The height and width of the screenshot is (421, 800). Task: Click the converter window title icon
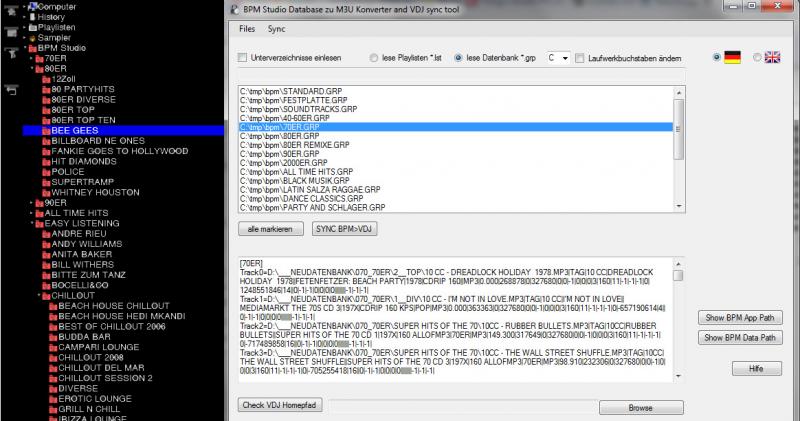[234, 9]
